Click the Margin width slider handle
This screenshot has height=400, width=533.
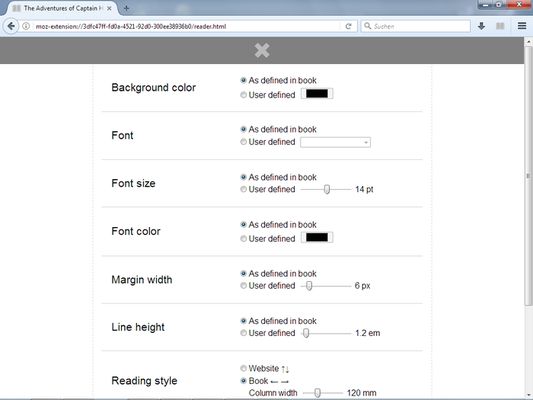click(309, 286)
